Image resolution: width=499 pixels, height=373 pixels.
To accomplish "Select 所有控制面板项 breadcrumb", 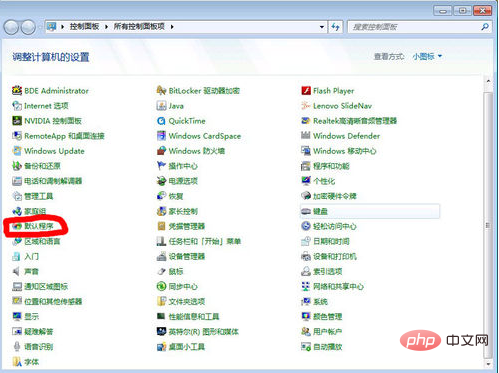I will (139, 27).
